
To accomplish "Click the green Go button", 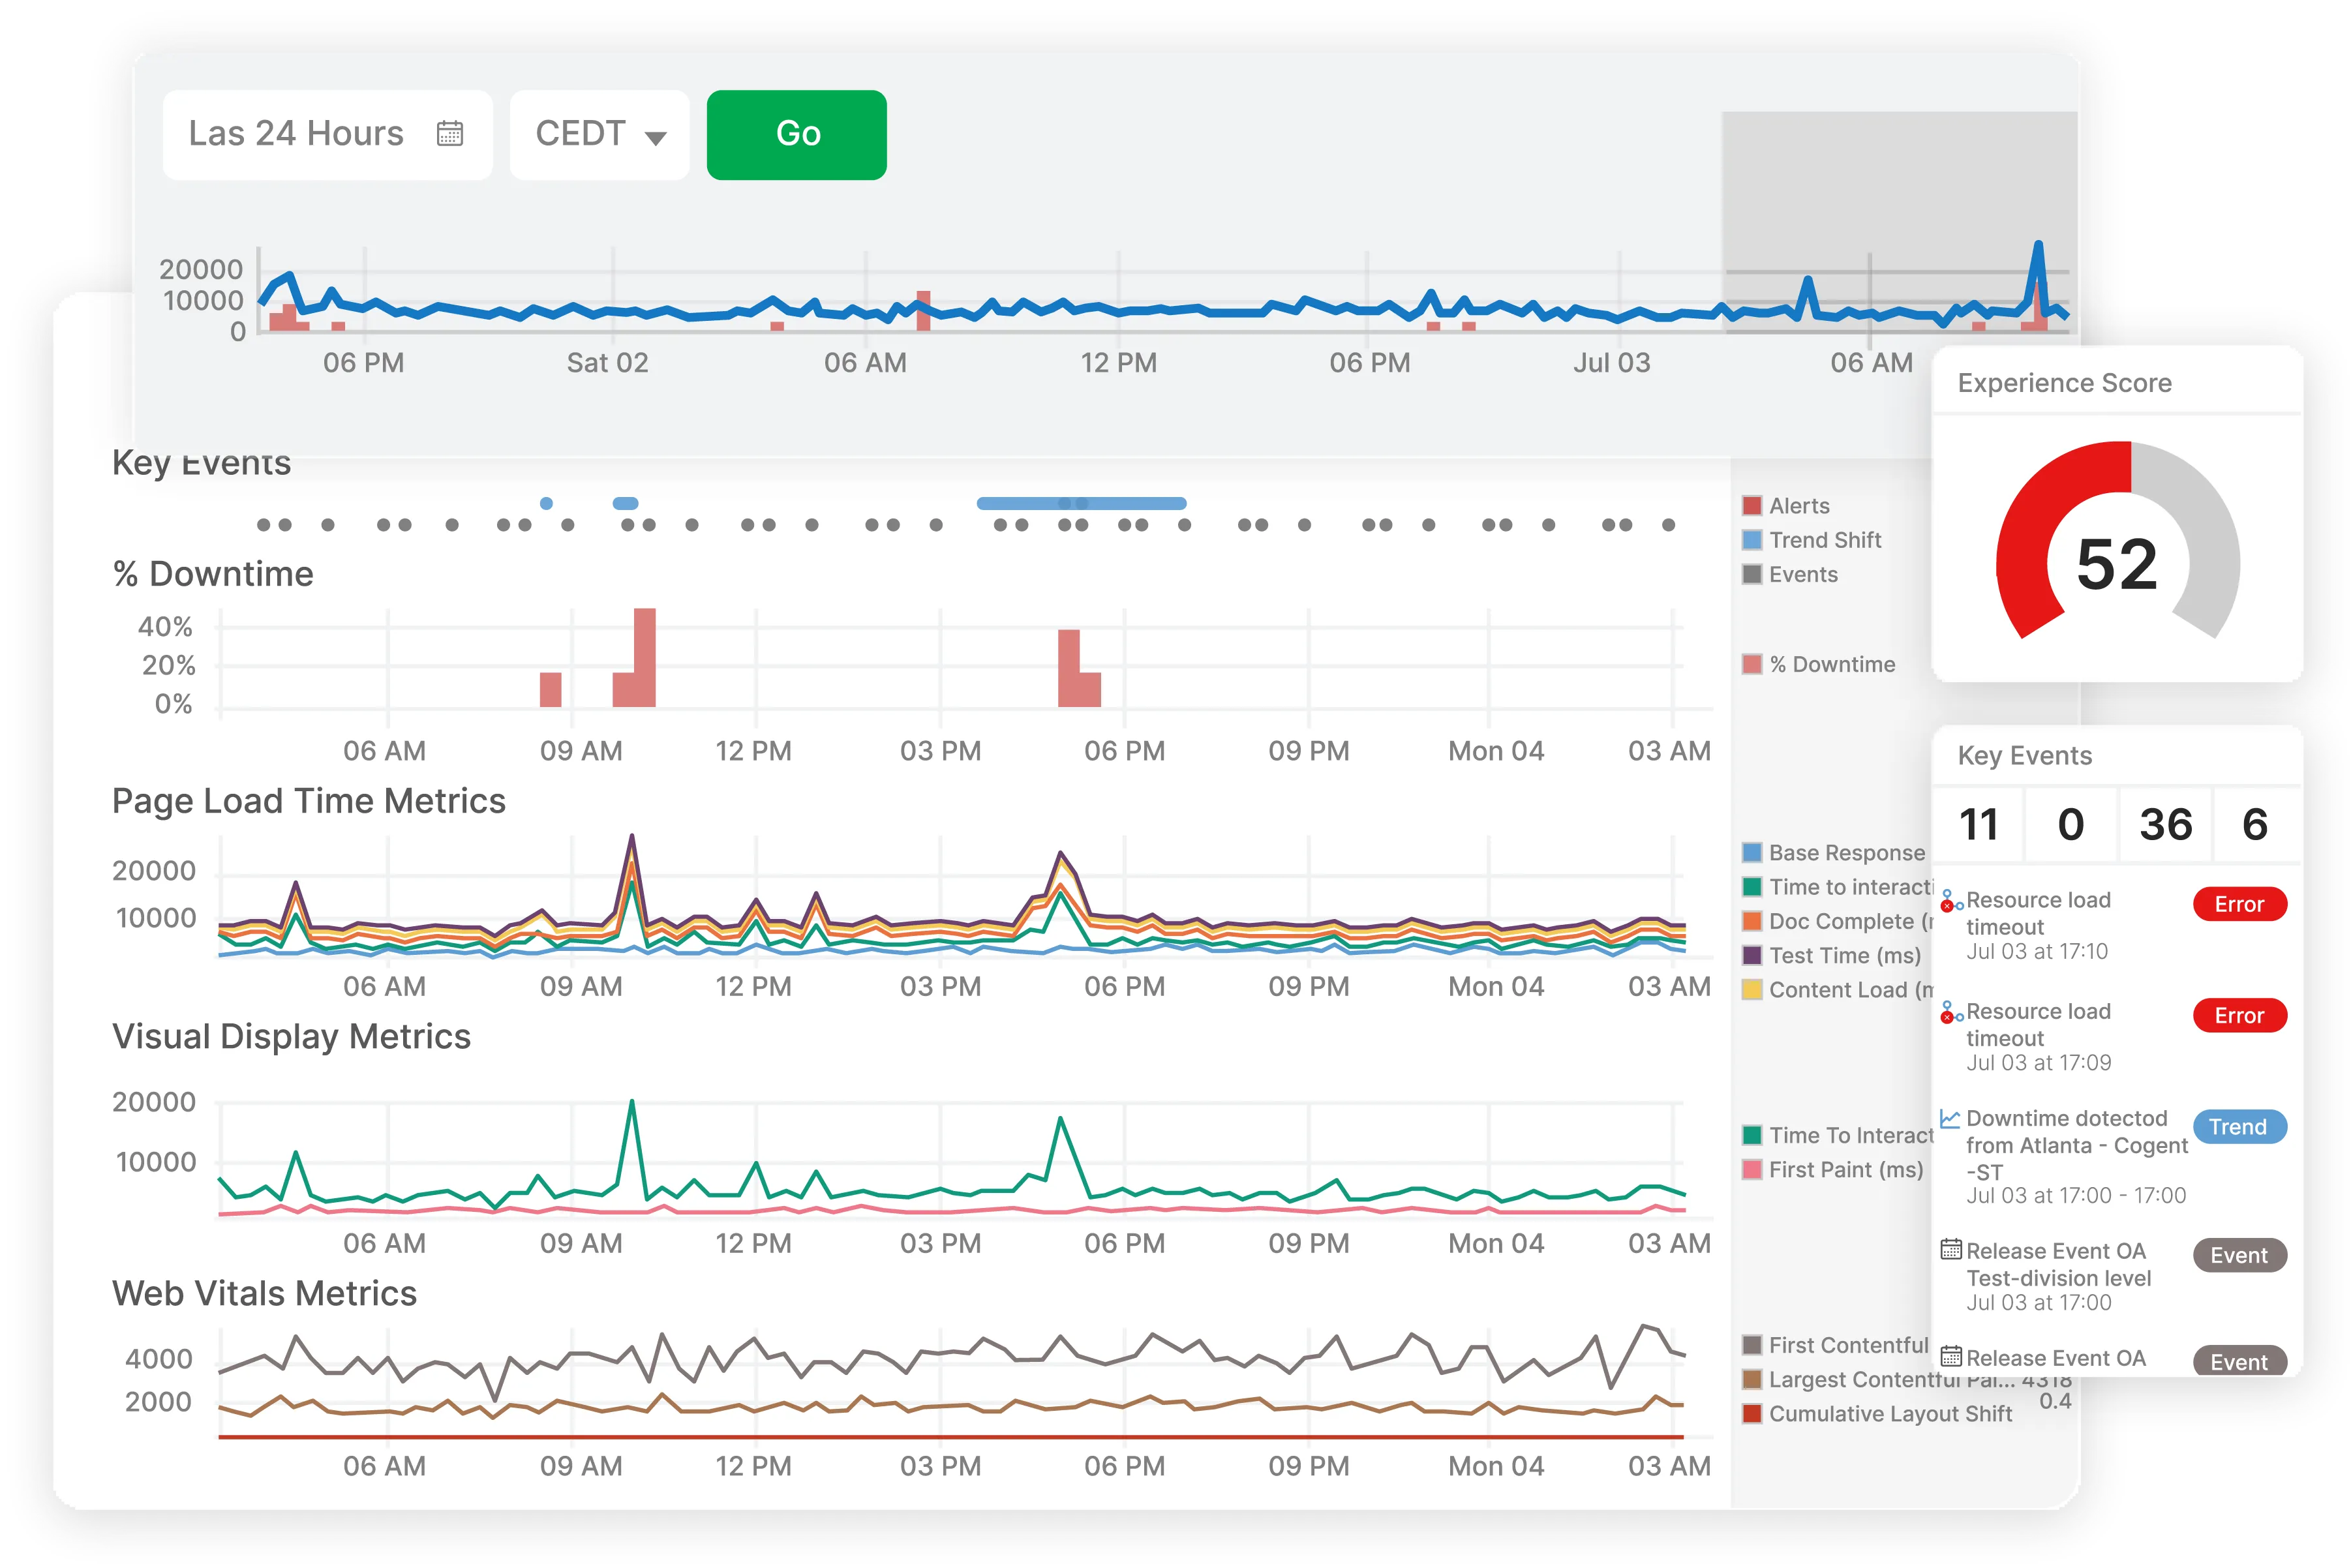I will (x=797, y=134).
